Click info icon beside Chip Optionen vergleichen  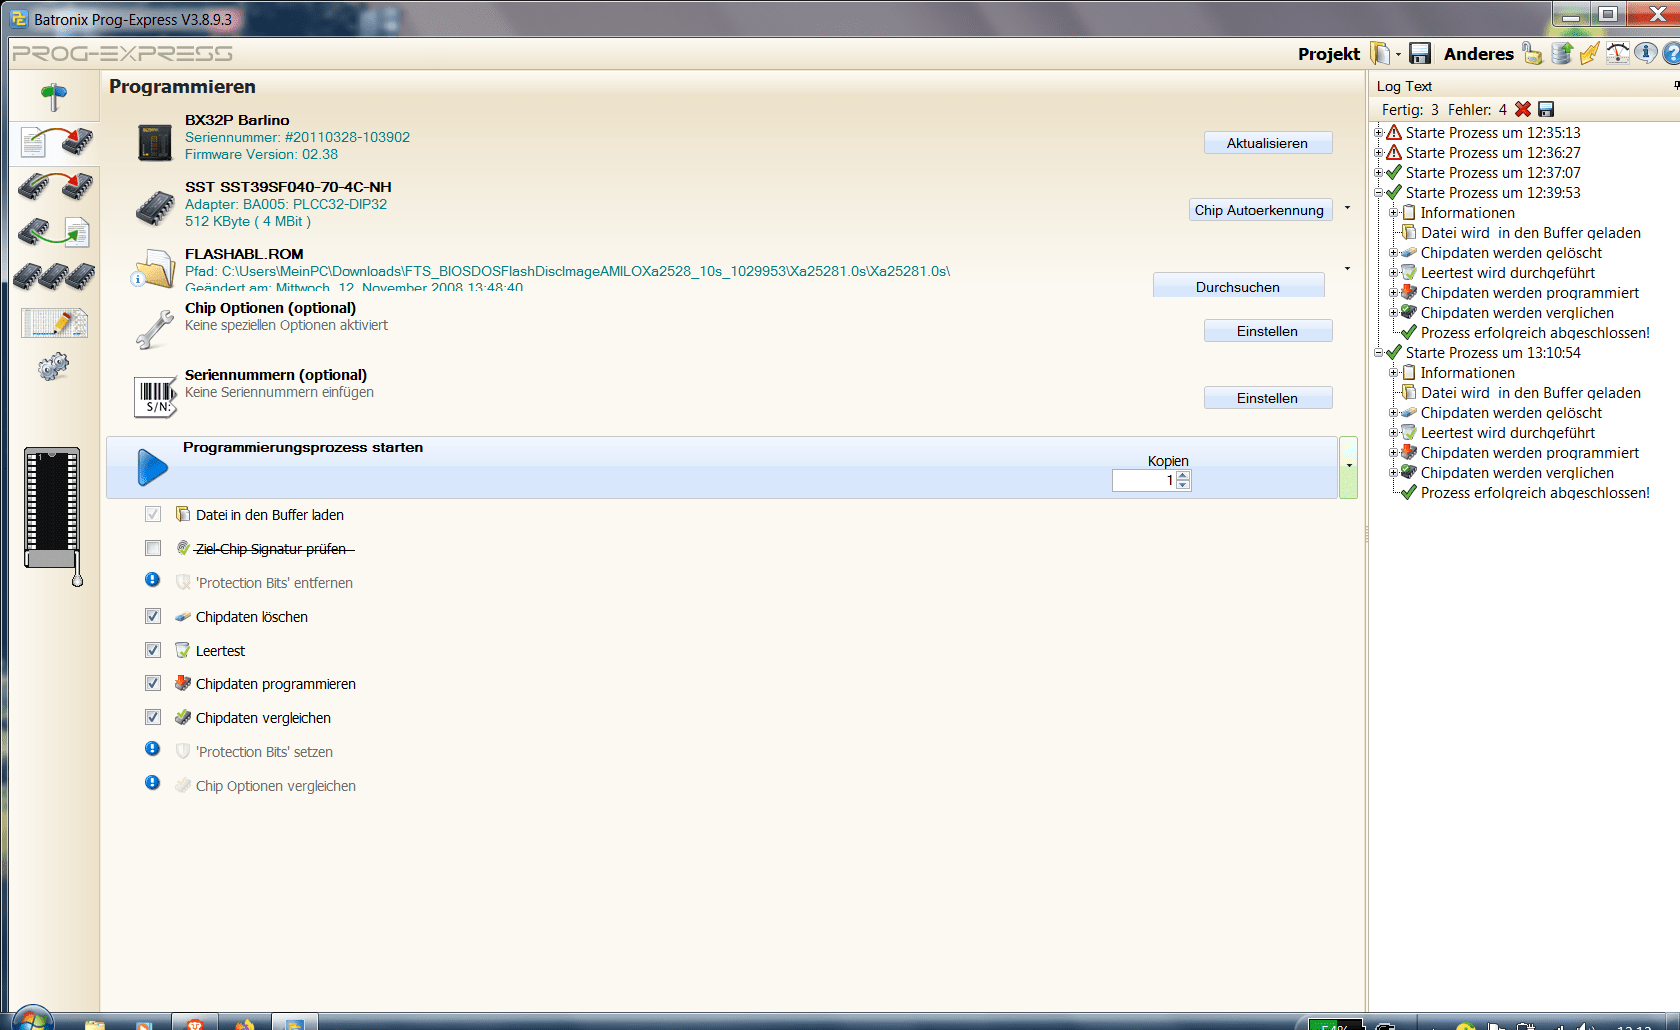click(152, 783)
